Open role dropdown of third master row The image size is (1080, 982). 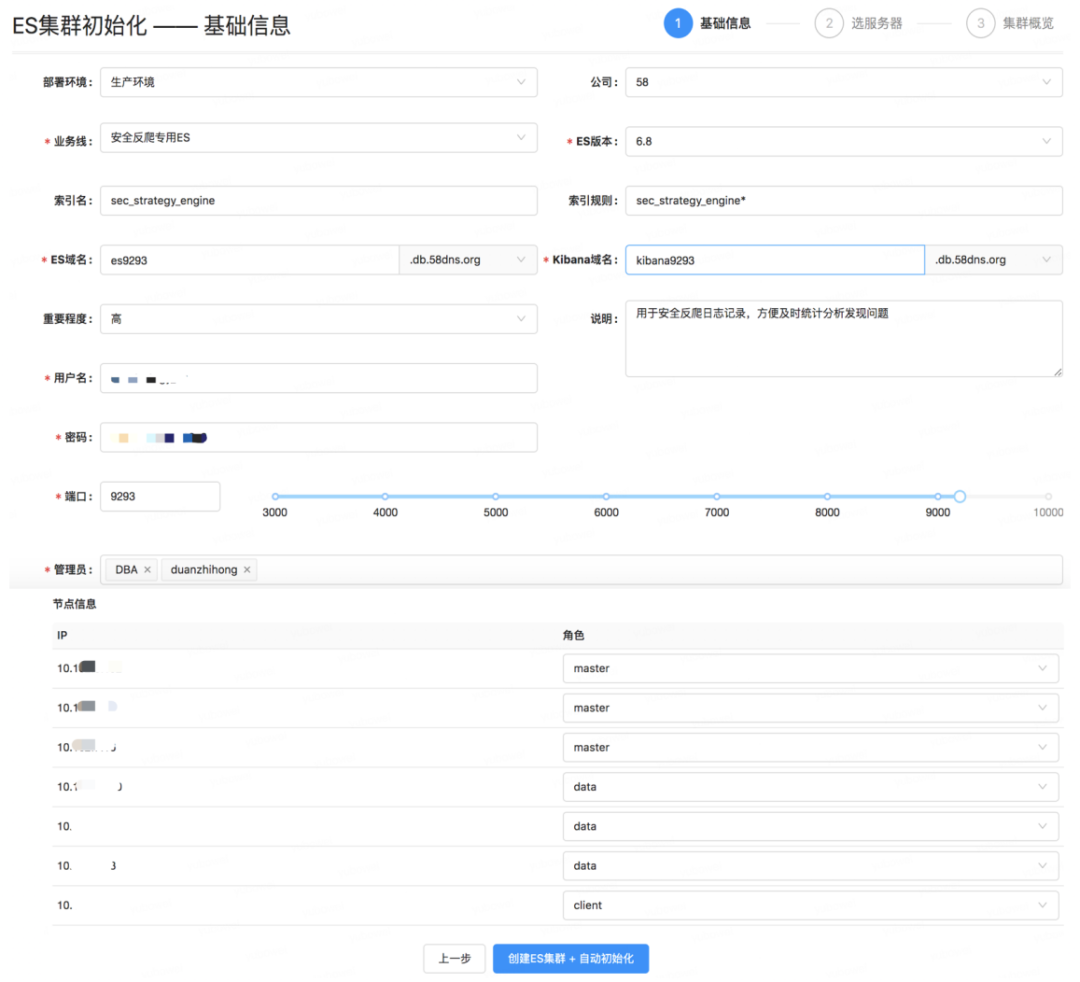point(811,747)
